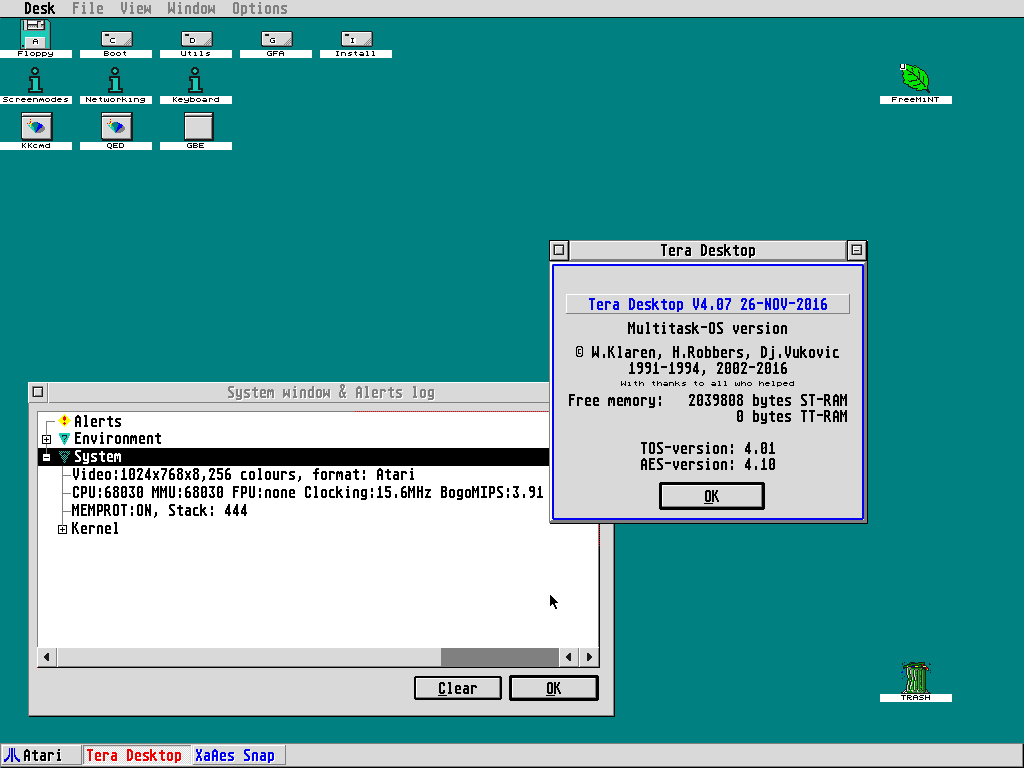Screen dimensions: 1024x768
Task: Open the Boot drive C icon
Action: (x=116, y=39)
